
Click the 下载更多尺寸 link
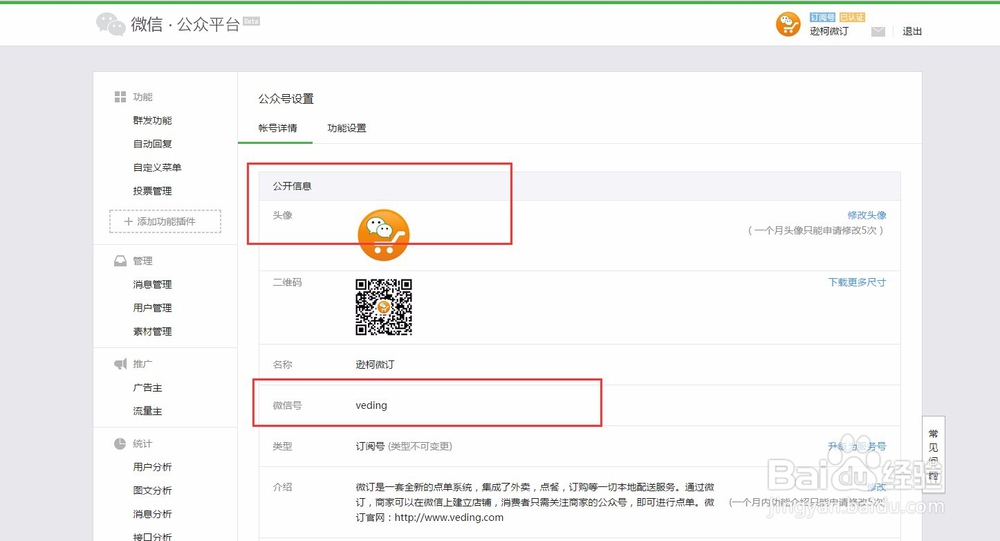click(x=857, y=282)
